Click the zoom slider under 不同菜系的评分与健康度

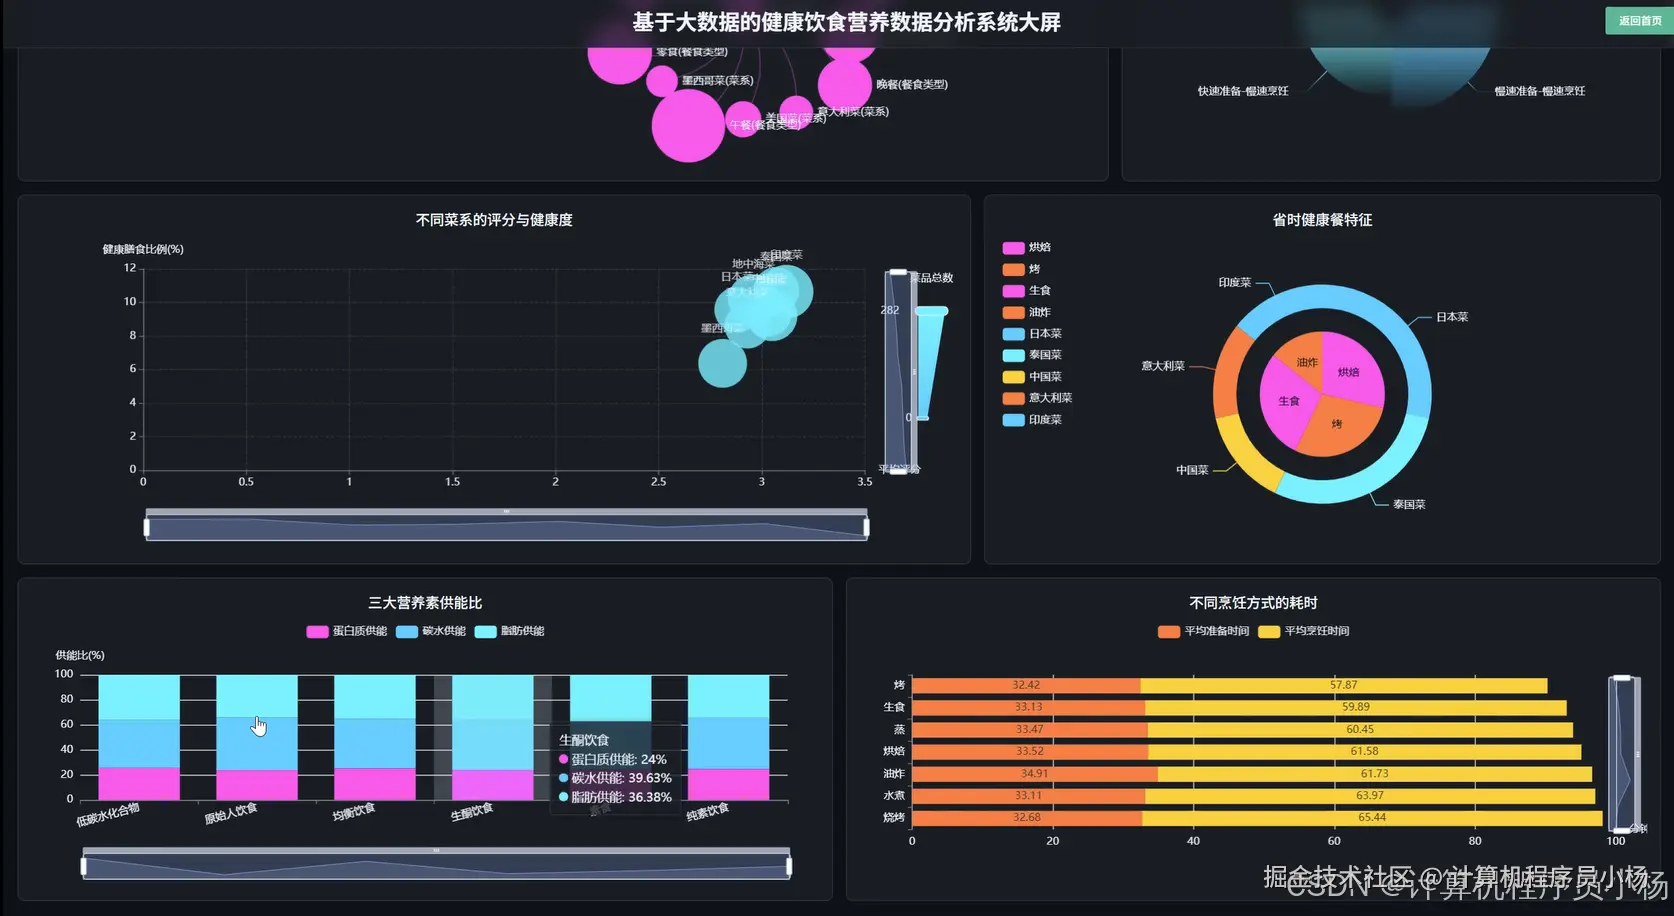point(505,525)
